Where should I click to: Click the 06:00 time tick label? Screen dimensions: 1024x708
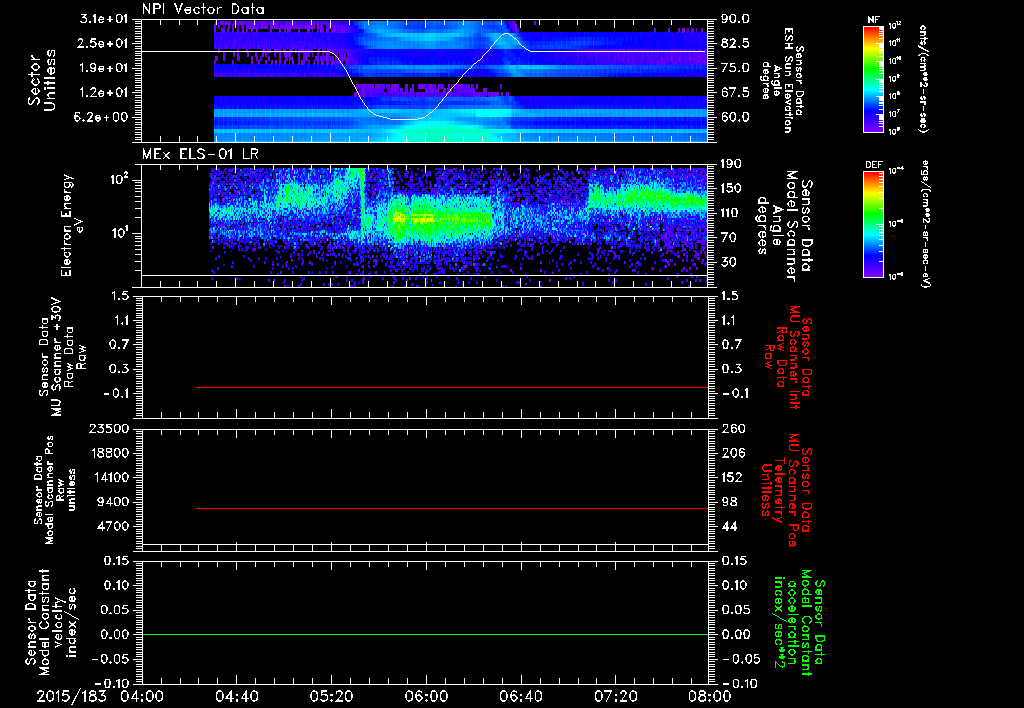(x=426, y=696)
